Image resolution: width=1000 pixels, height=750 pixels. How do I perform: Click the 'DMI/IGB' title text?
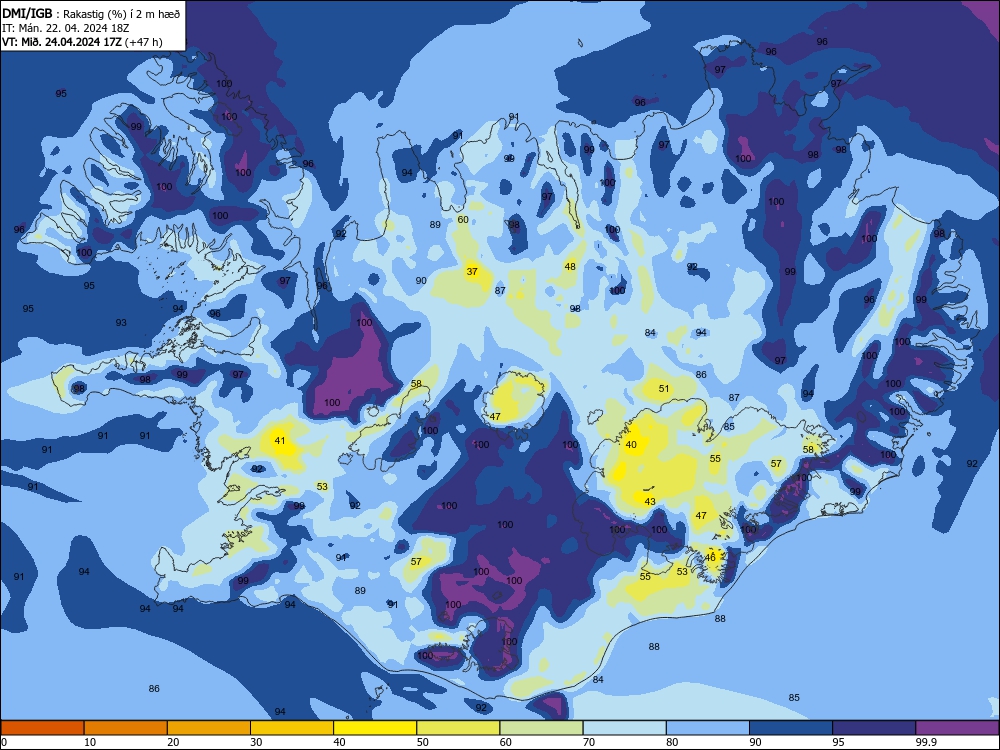[27, 13]
